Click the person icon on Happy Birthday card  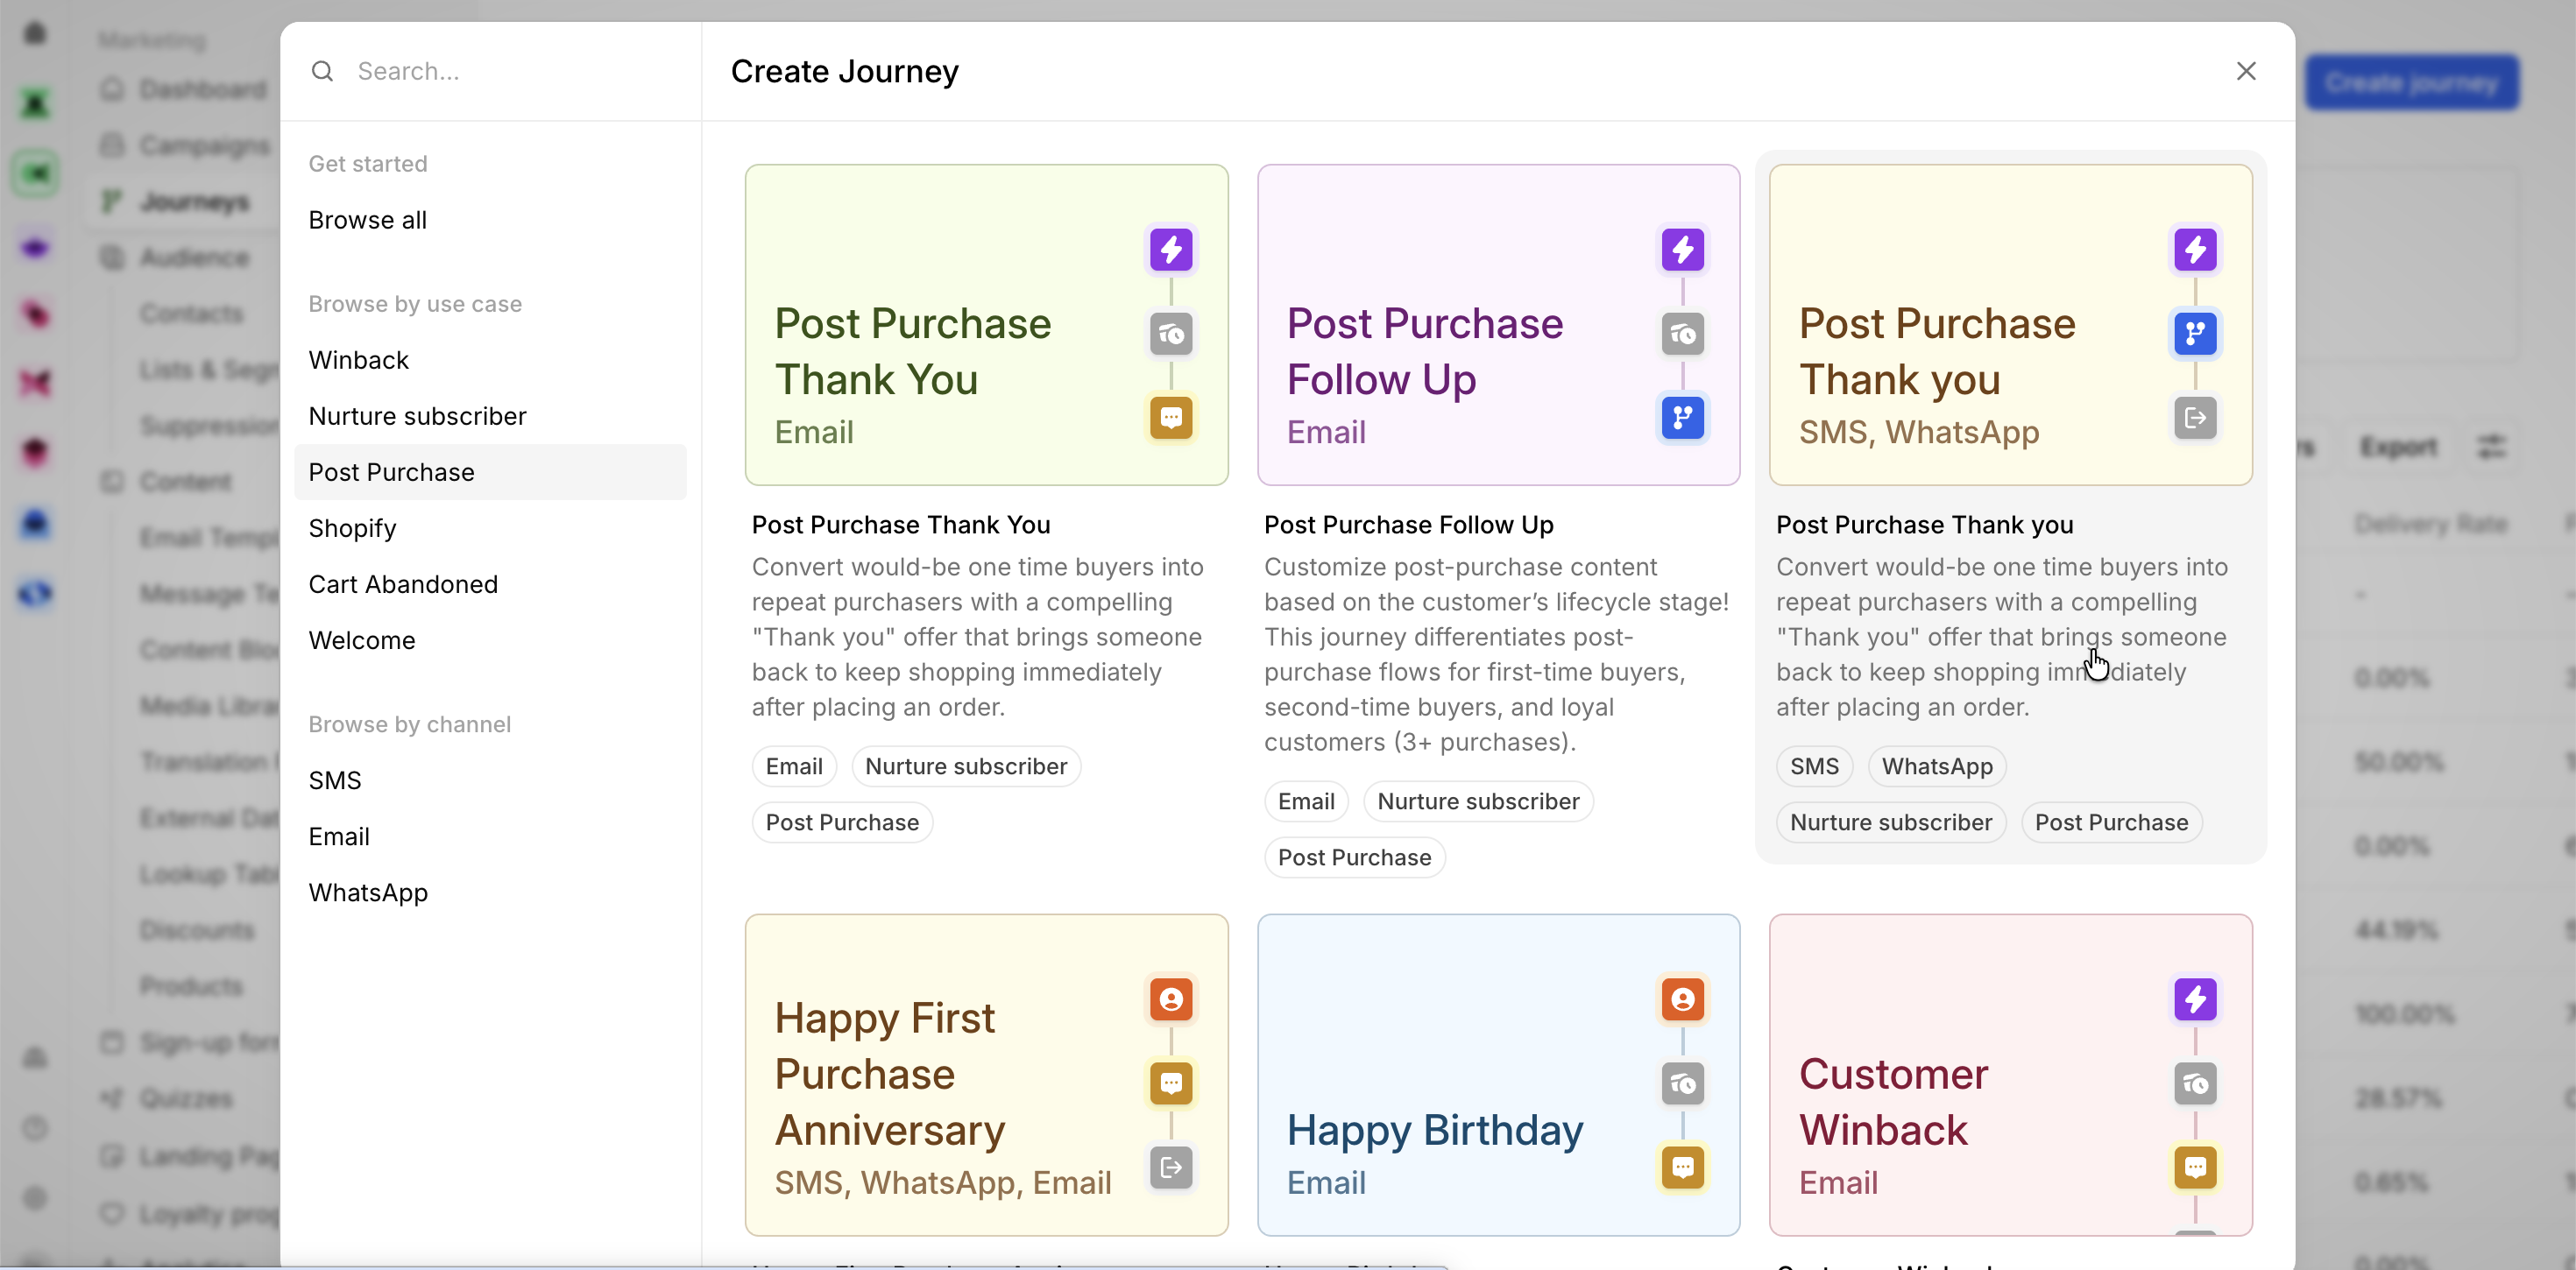[1682, 999]
